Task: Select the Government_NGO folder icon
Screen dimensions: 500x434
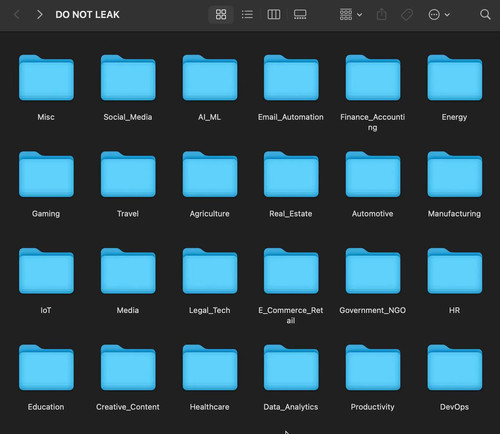Action: pyautogui.click(x=373, y=271)
